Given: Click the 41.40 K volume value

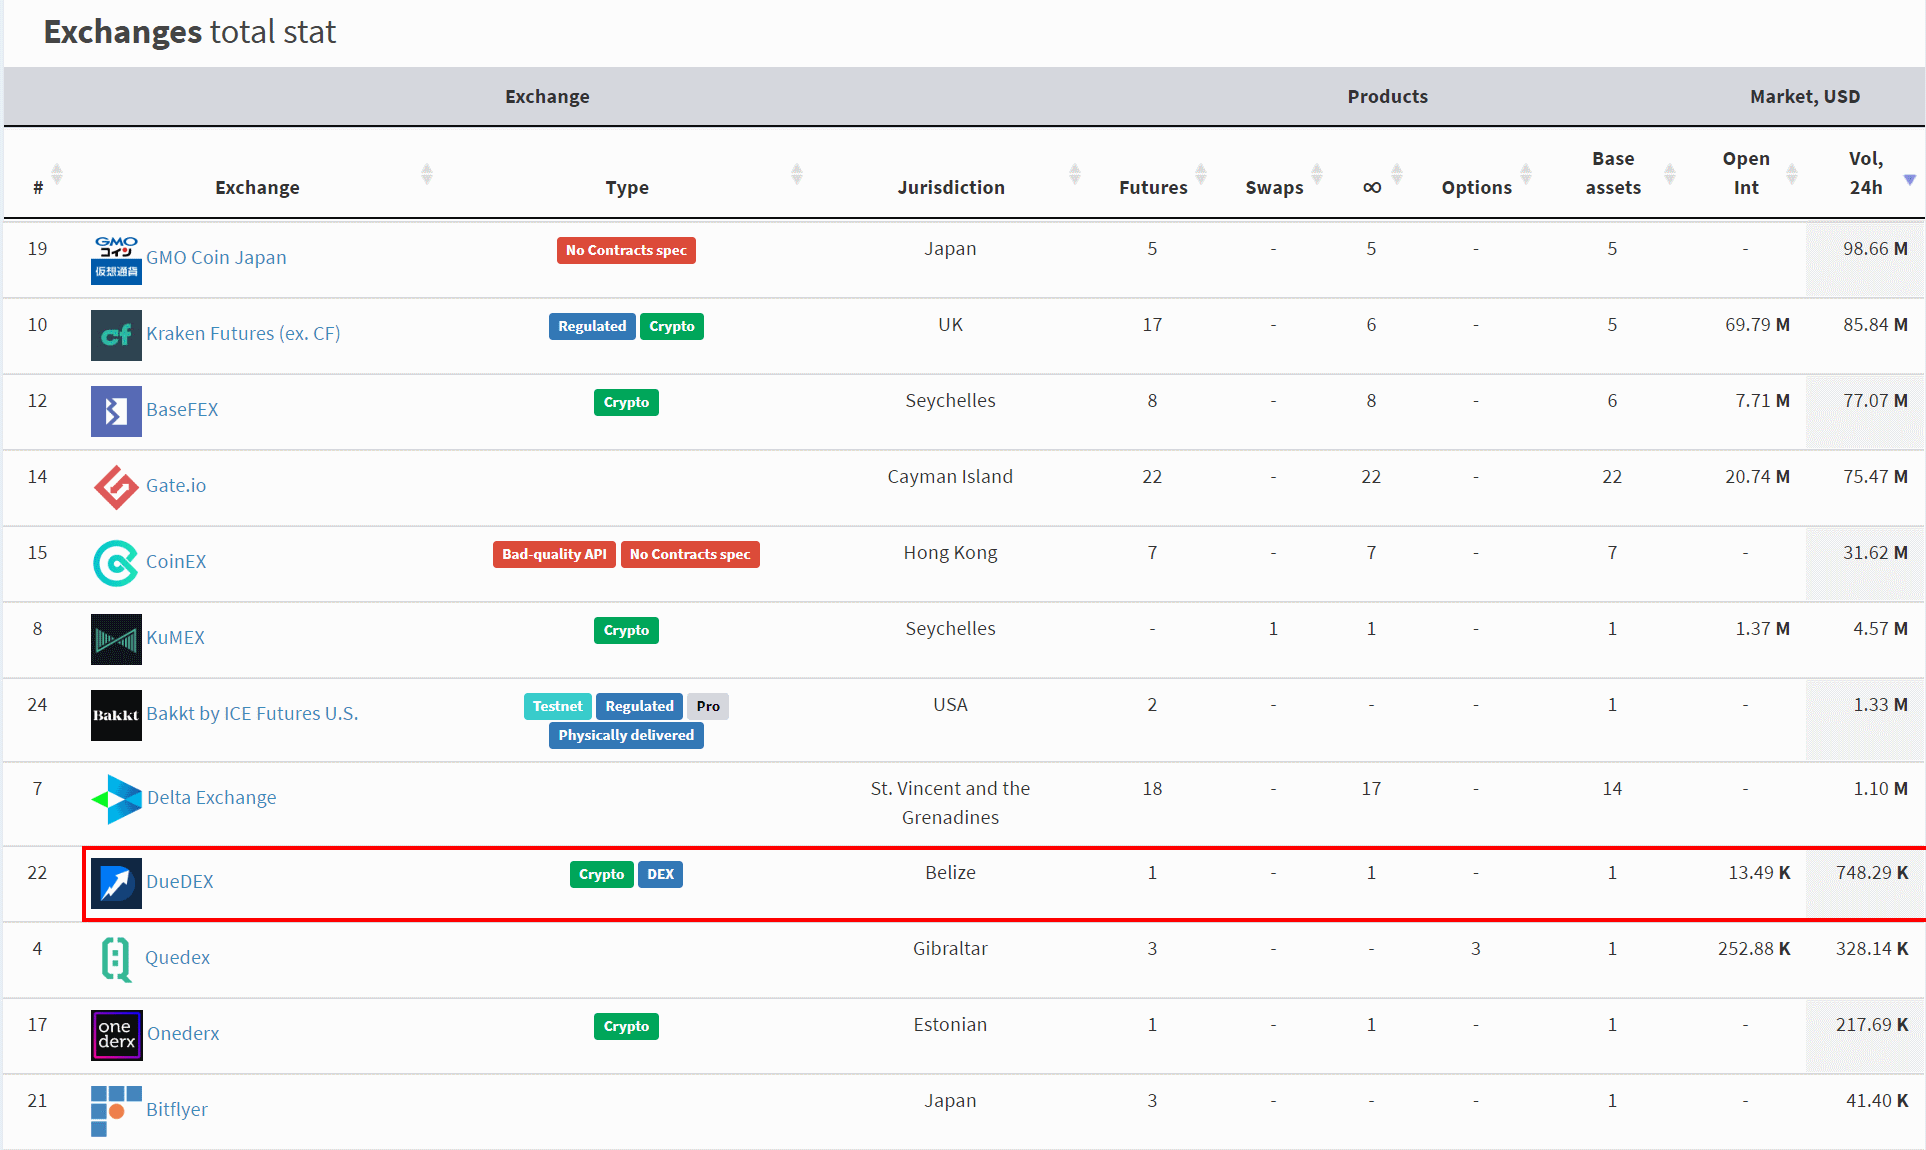Looking at the screenshot, I should point(1877,1100).
